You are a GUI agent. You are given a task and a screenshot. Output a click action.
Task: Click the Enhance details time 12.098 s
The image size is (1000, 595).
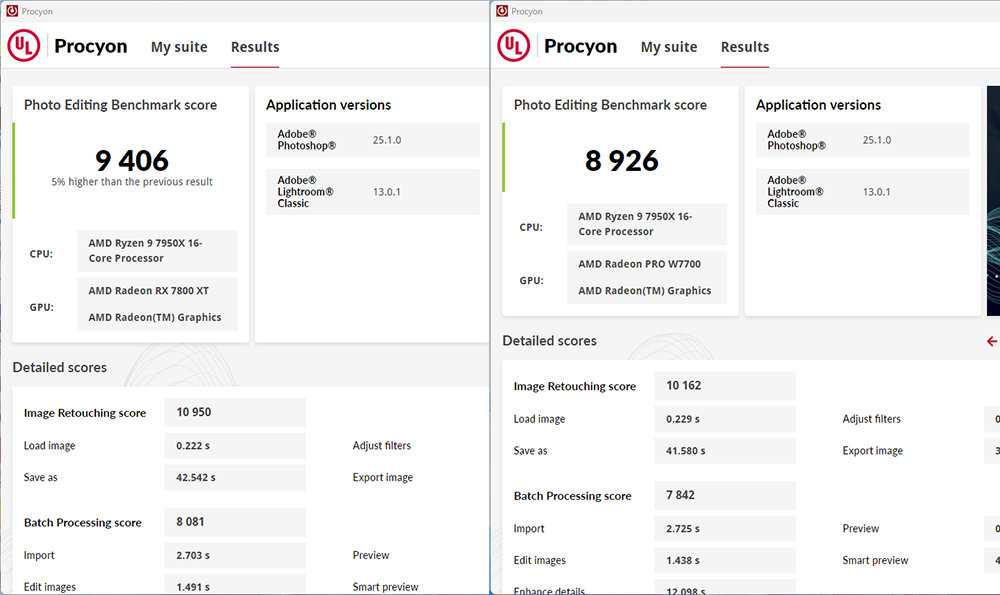686,590
